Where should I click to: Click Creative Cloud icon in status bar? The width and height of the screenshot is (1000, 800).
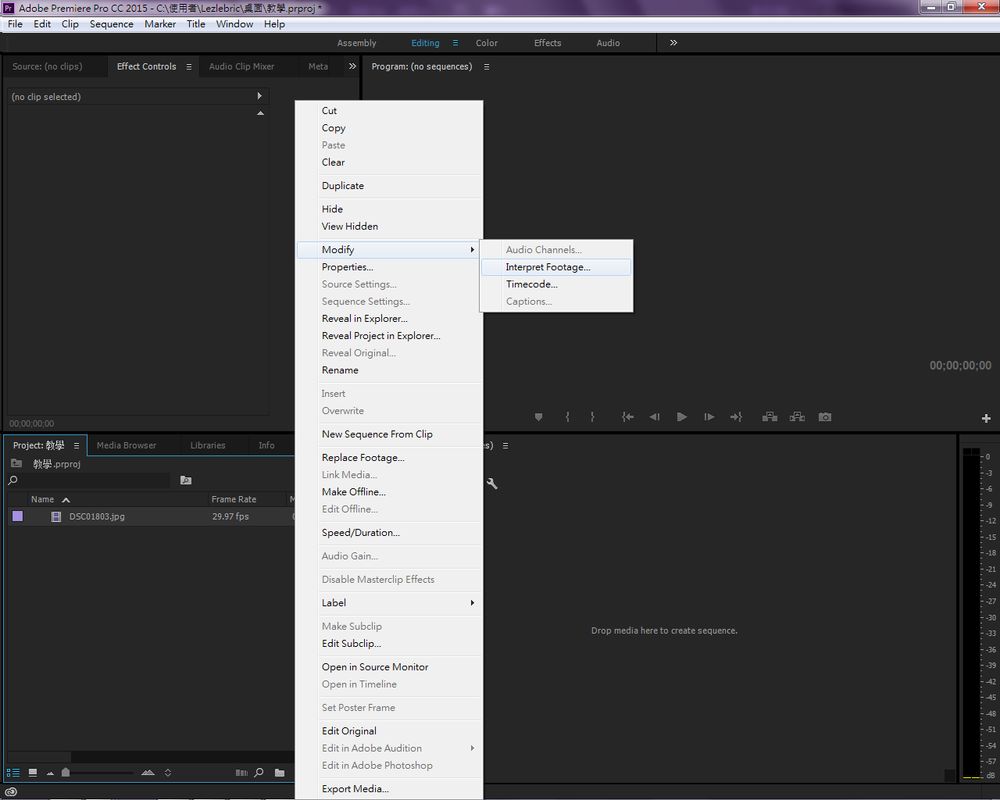point(11,792)
